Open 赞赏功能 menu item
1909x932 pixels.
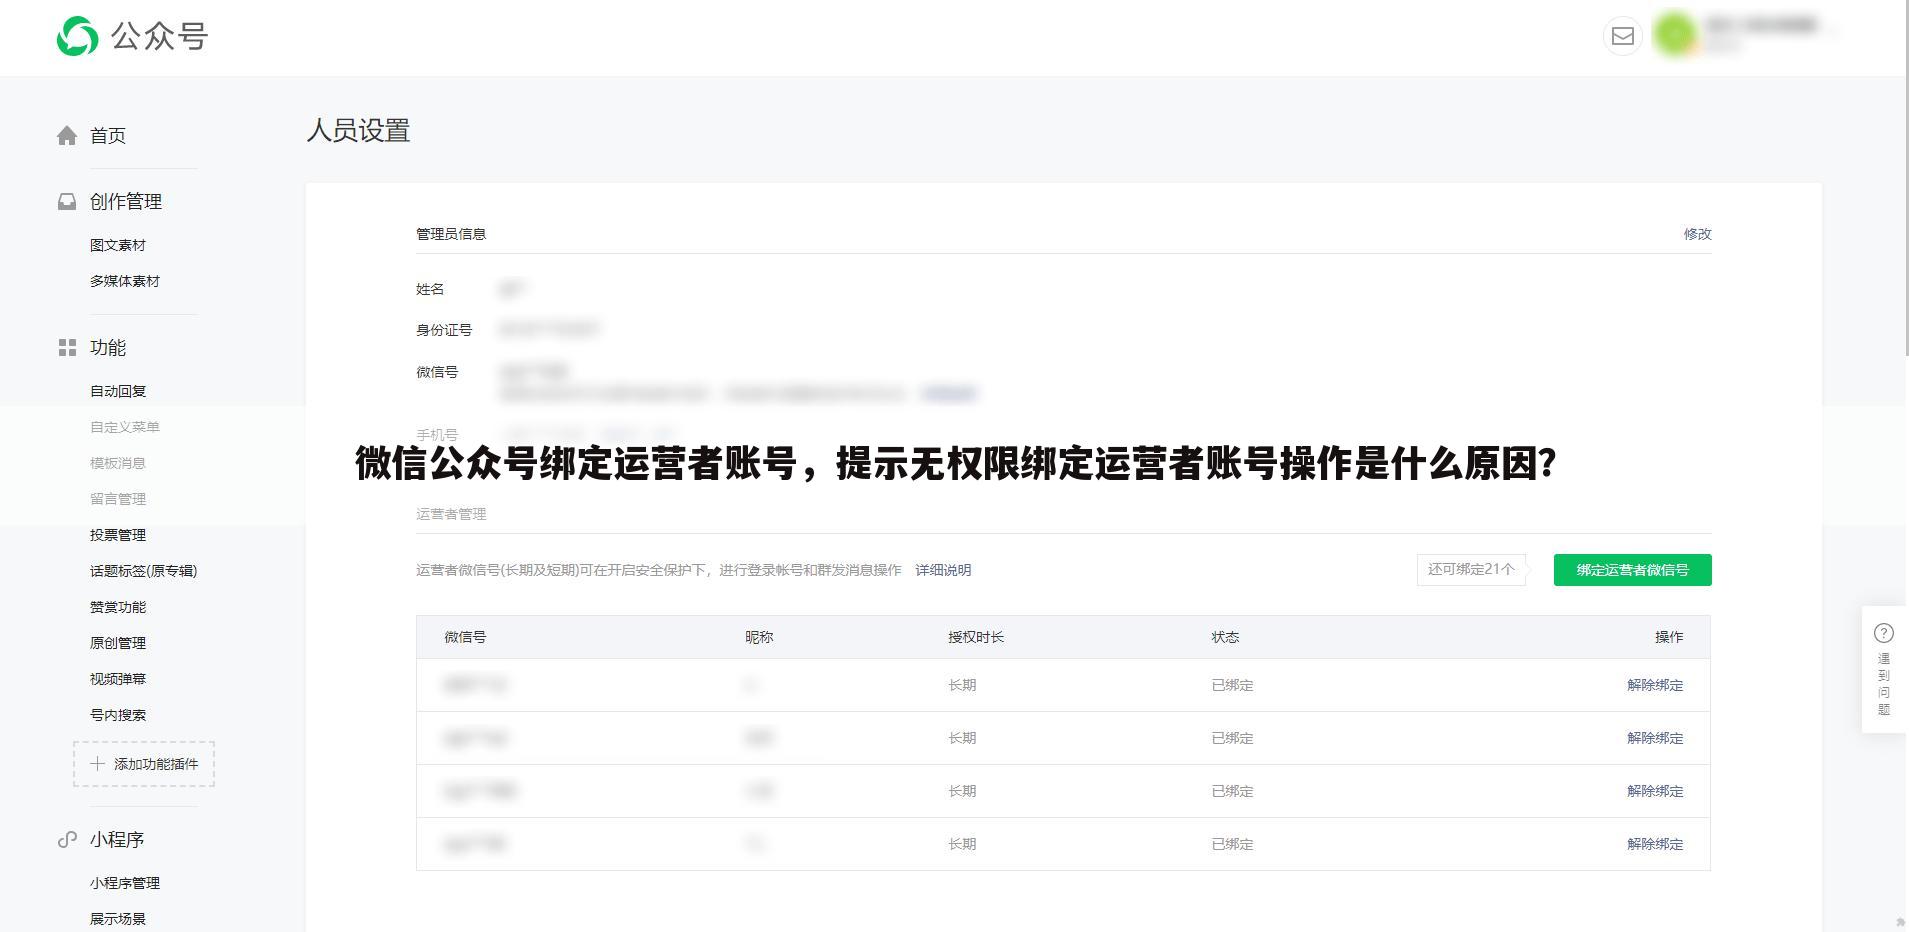[x=118, y=607]
